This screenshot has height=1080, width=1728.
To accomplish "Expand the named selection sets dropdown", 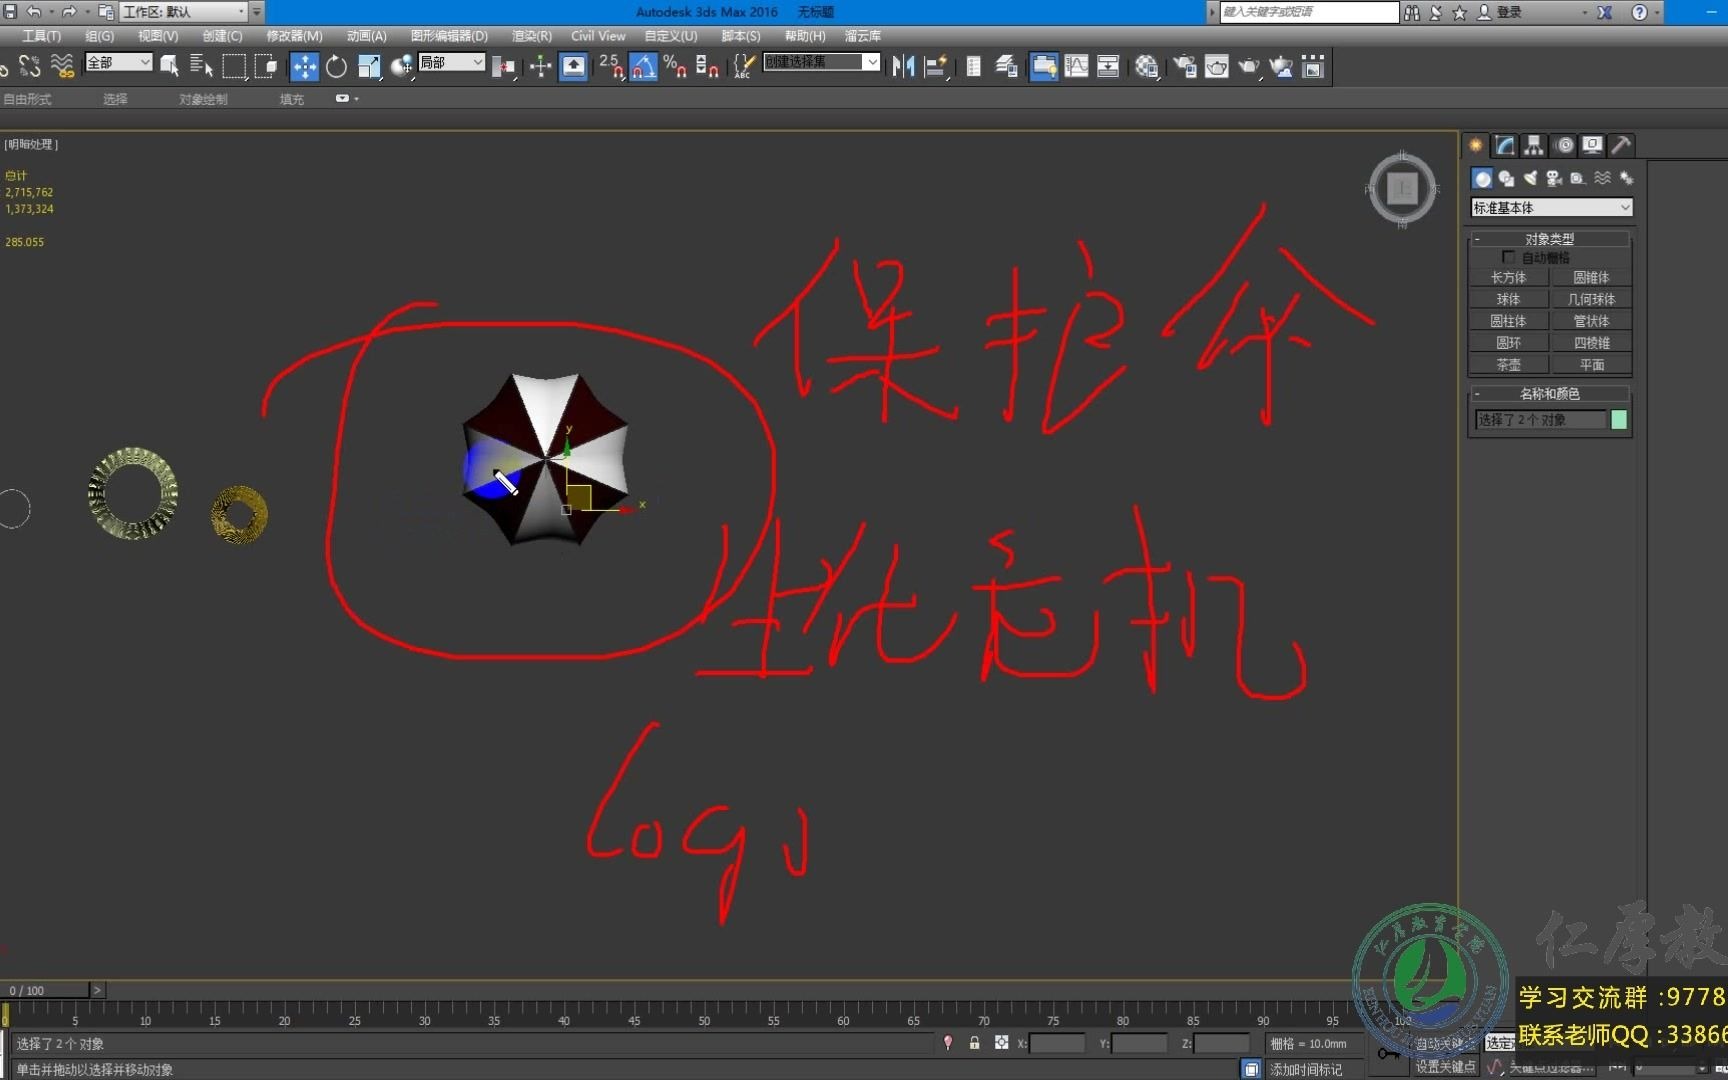I will point(872,62).
